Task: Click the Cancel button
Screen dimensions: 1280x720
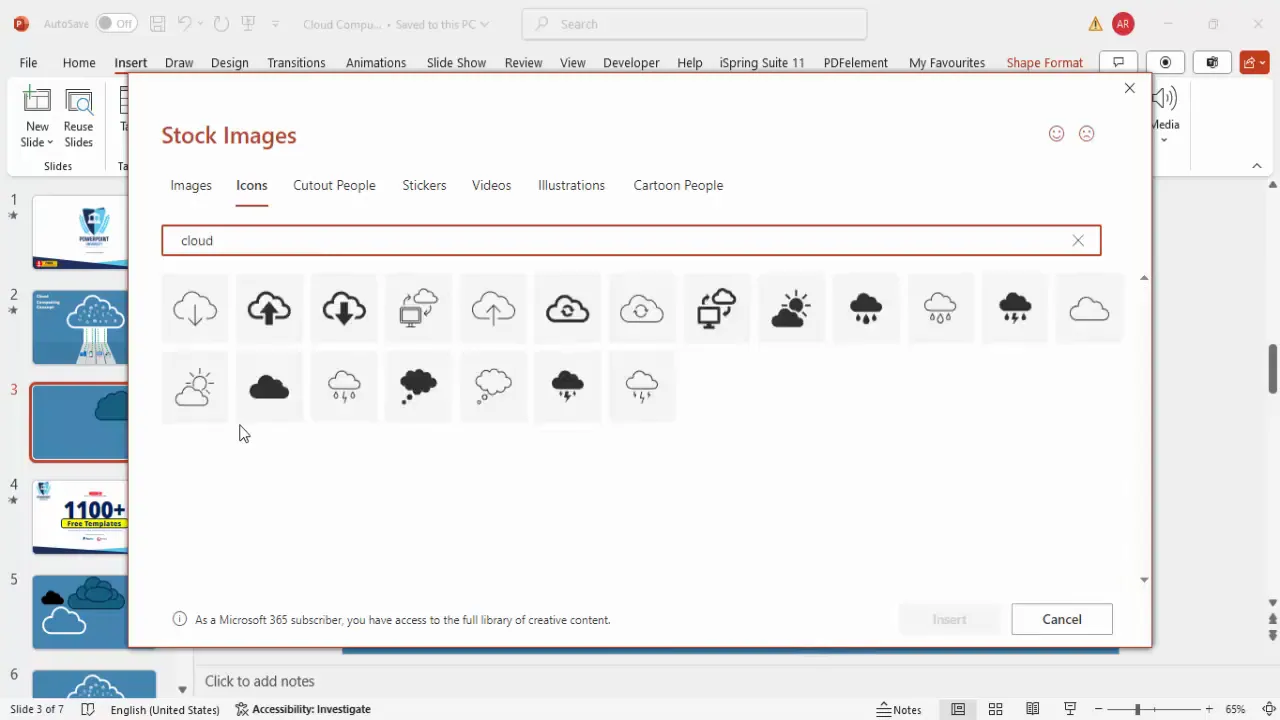Action: 1062,619
